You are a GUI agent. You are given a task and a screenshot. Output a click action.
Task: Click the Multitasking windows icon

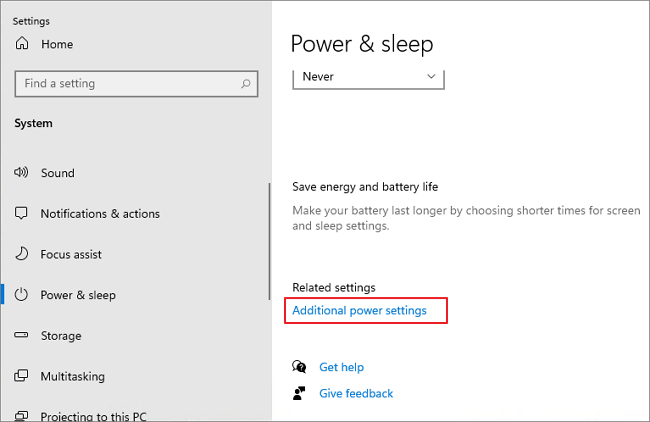[x=22, y=376]
